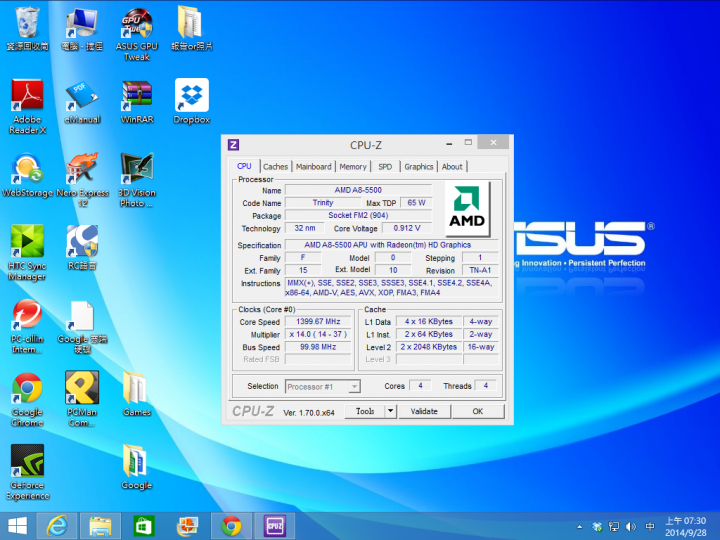Open the paint-like app on the taskbar
720x540 pixels.
tap(187, 526)
